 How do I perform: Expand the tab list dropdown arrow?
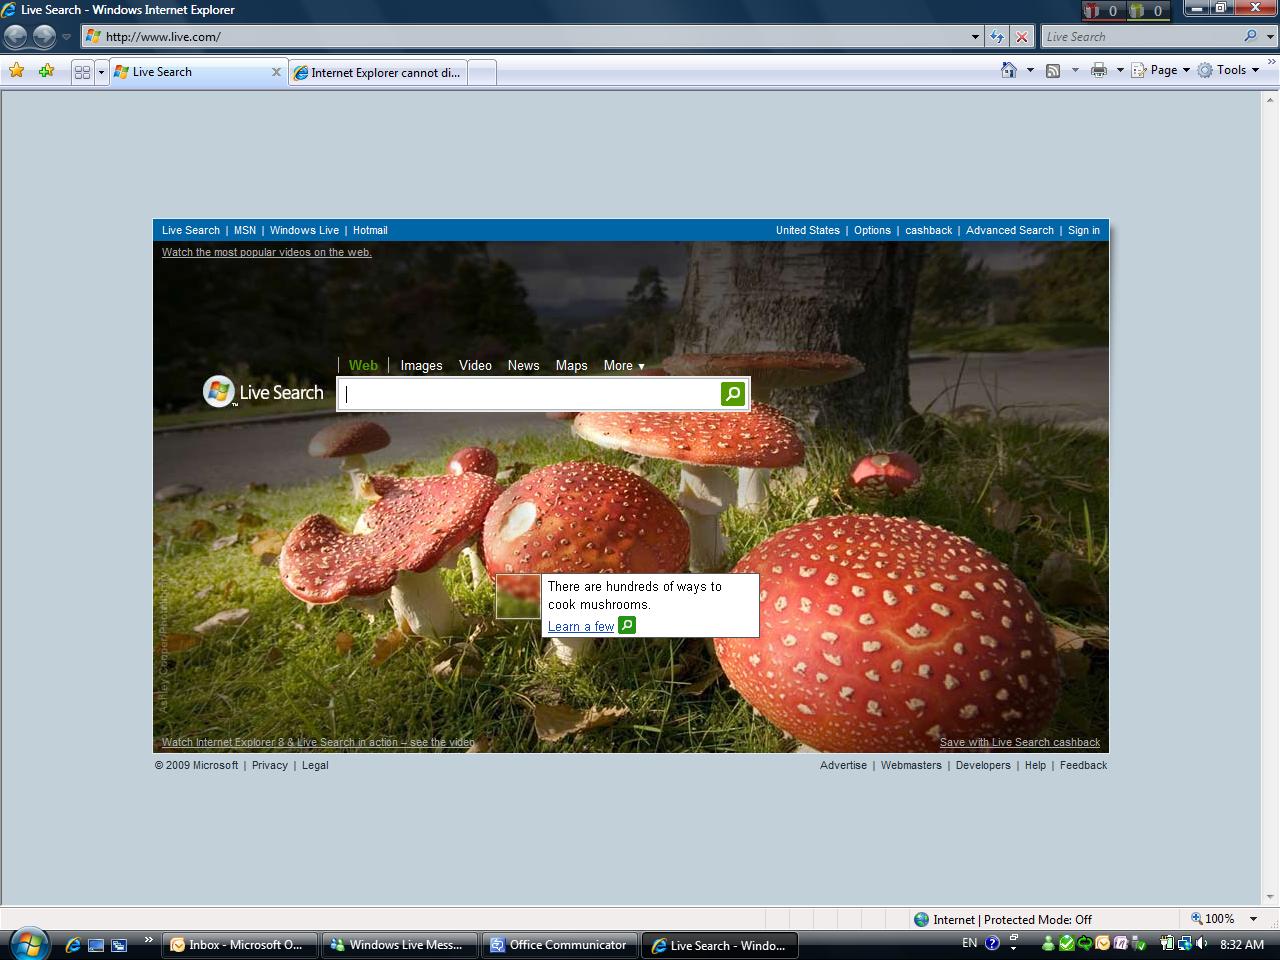(x=101, y=72)
